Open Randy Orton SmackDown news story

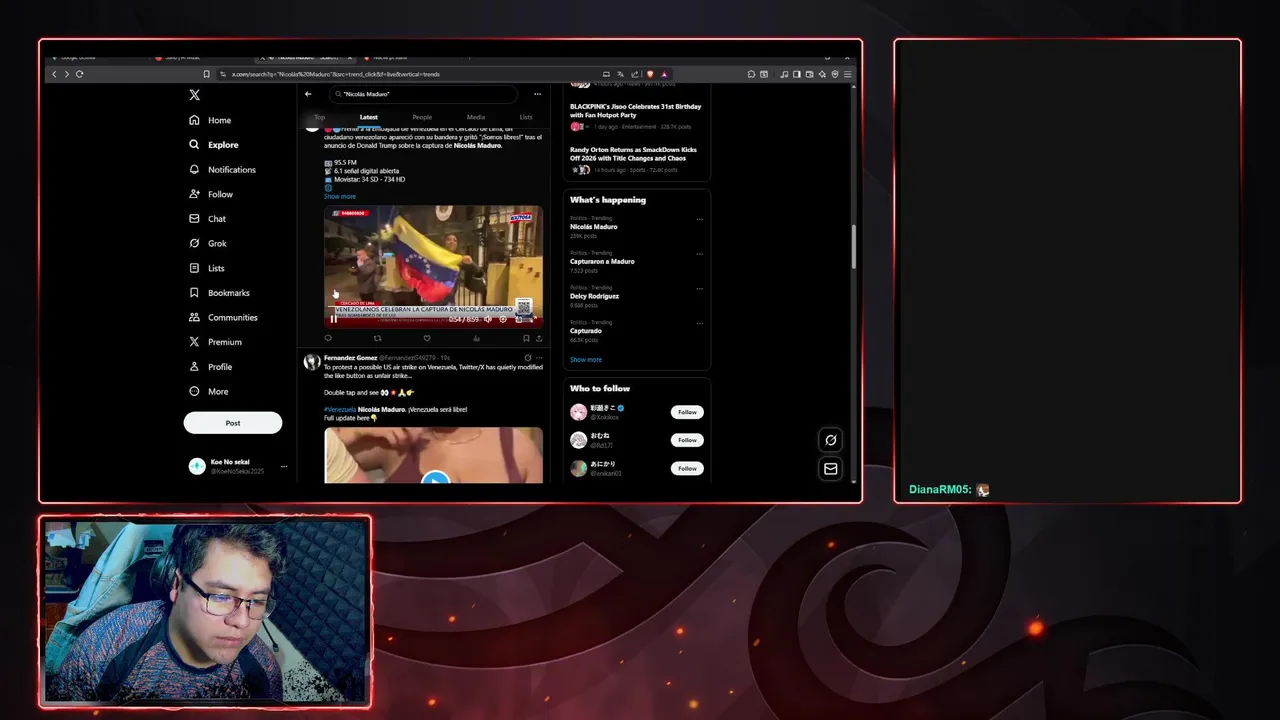pos(636,159)
